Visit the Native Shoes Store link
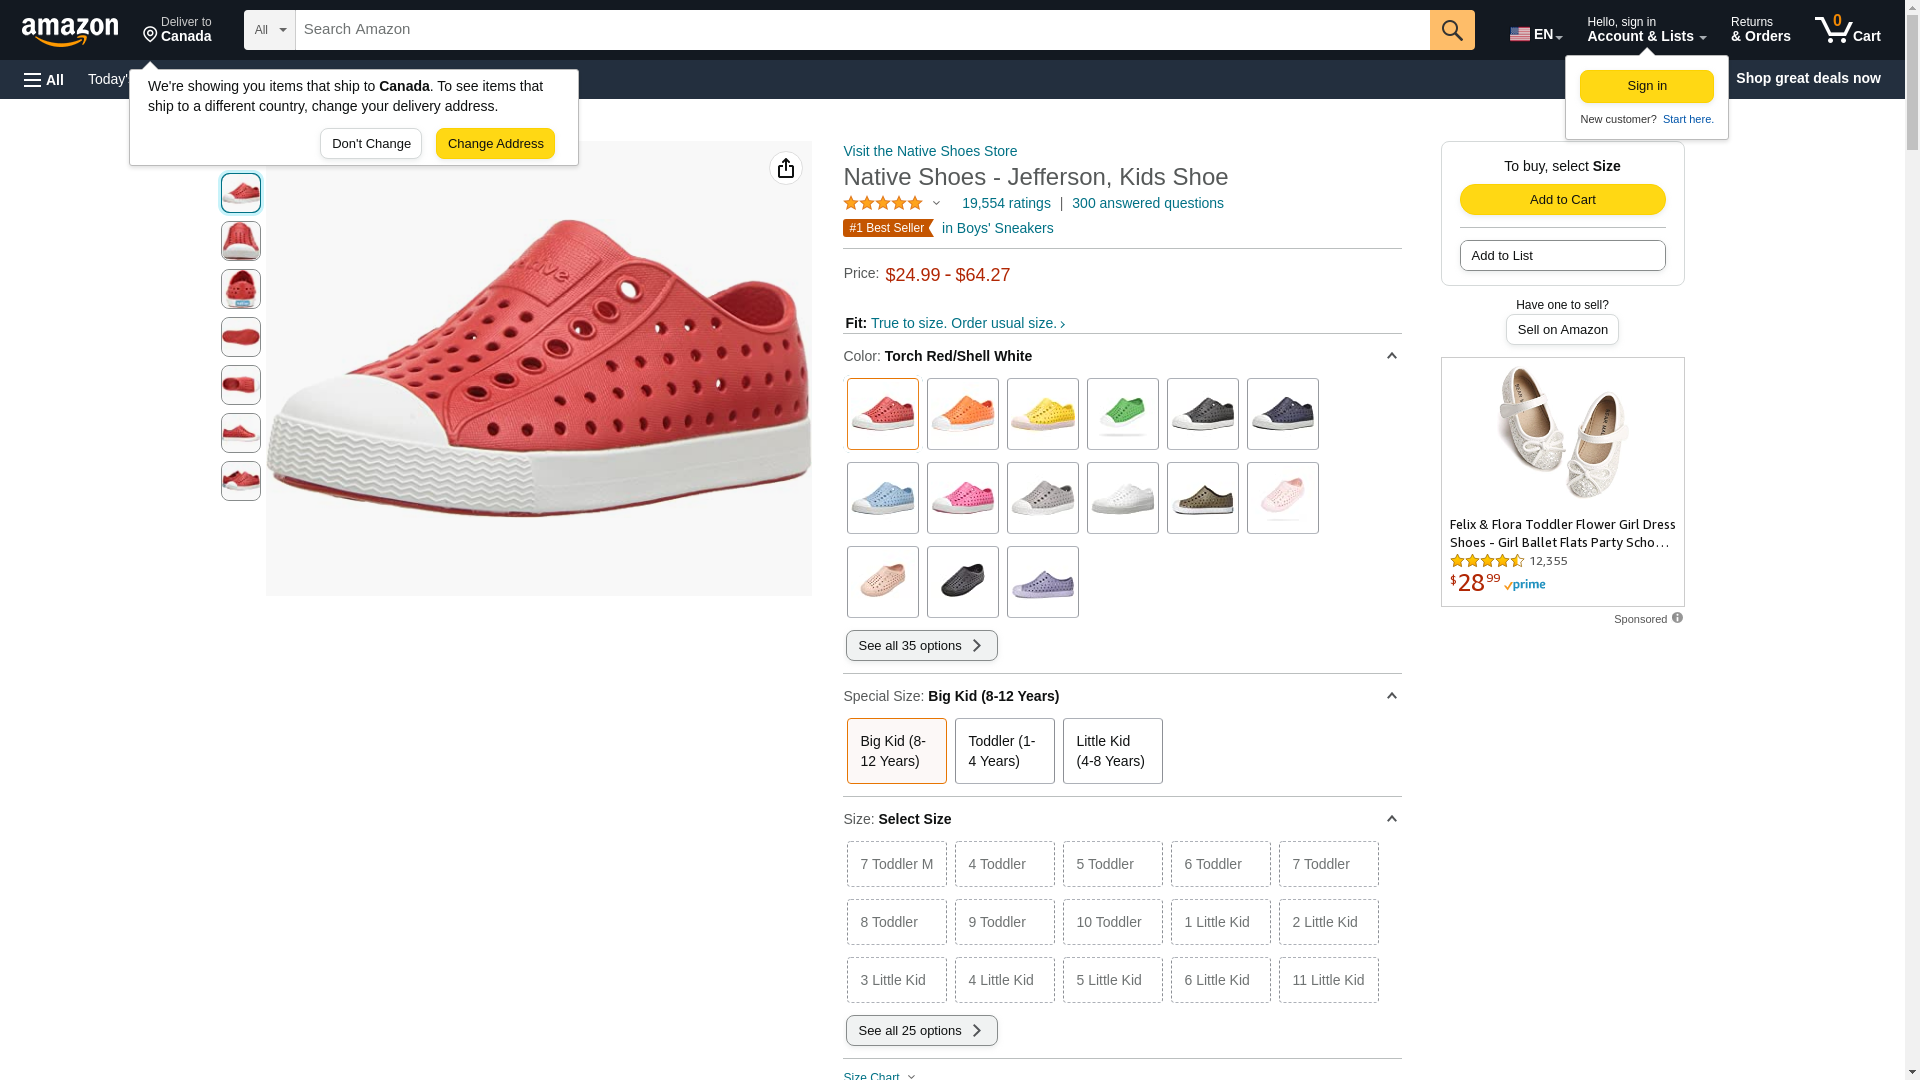 930,151
